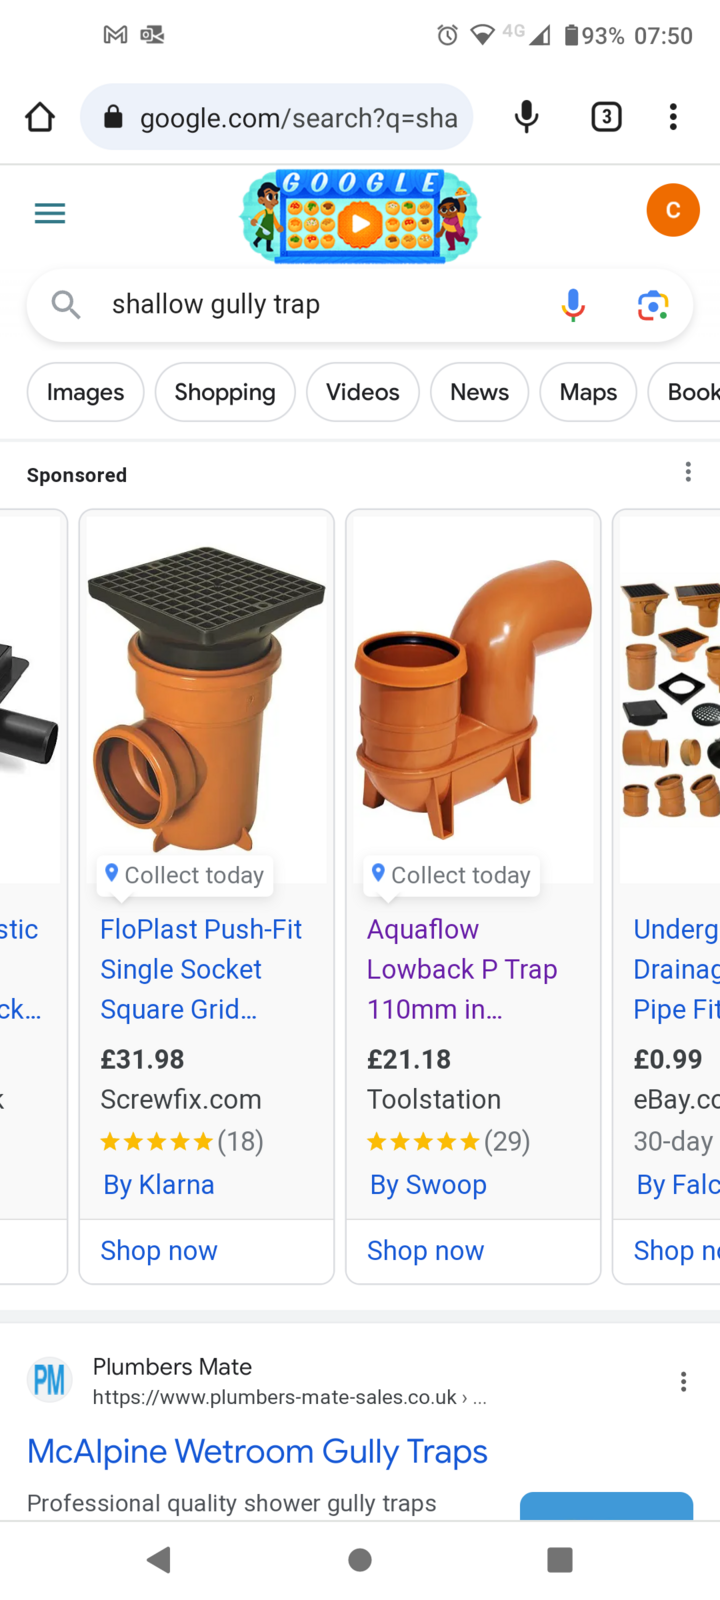Select the FloPlast Push-Fit product title
This screenshot has height=1600, width=720.
pyautogui.click(x=200, y=969)
